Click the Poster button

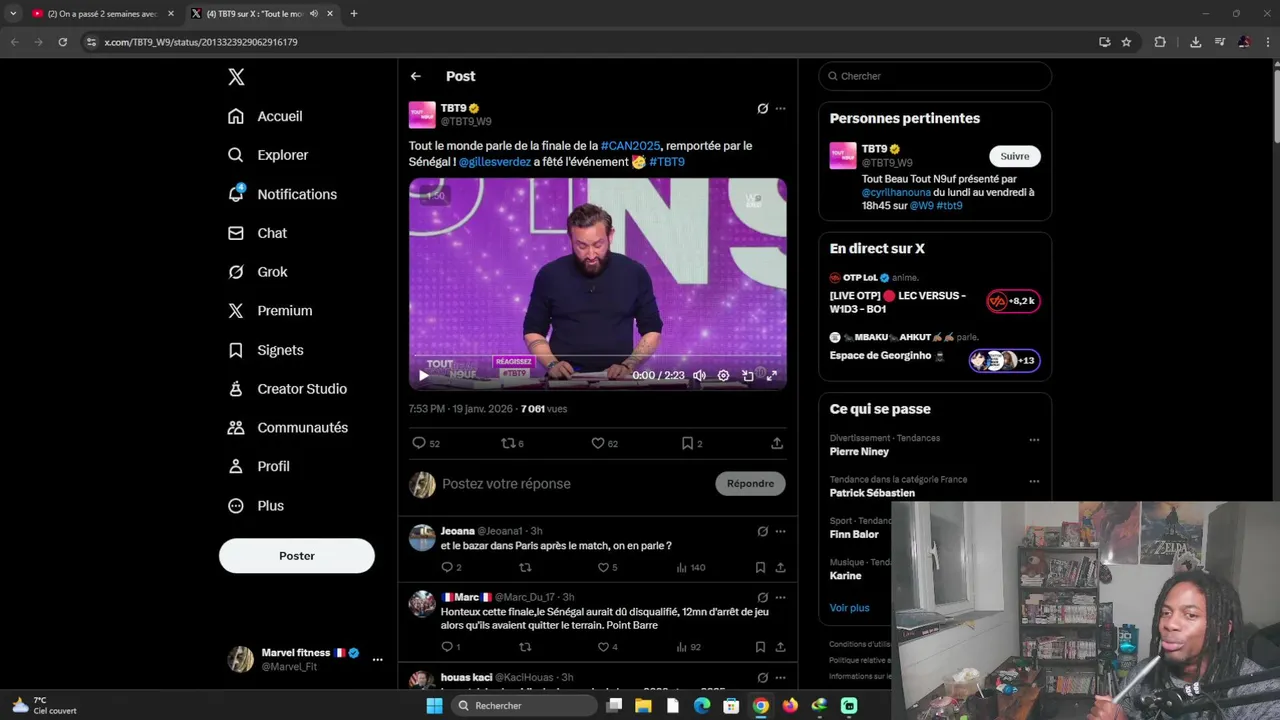point(297,556)
